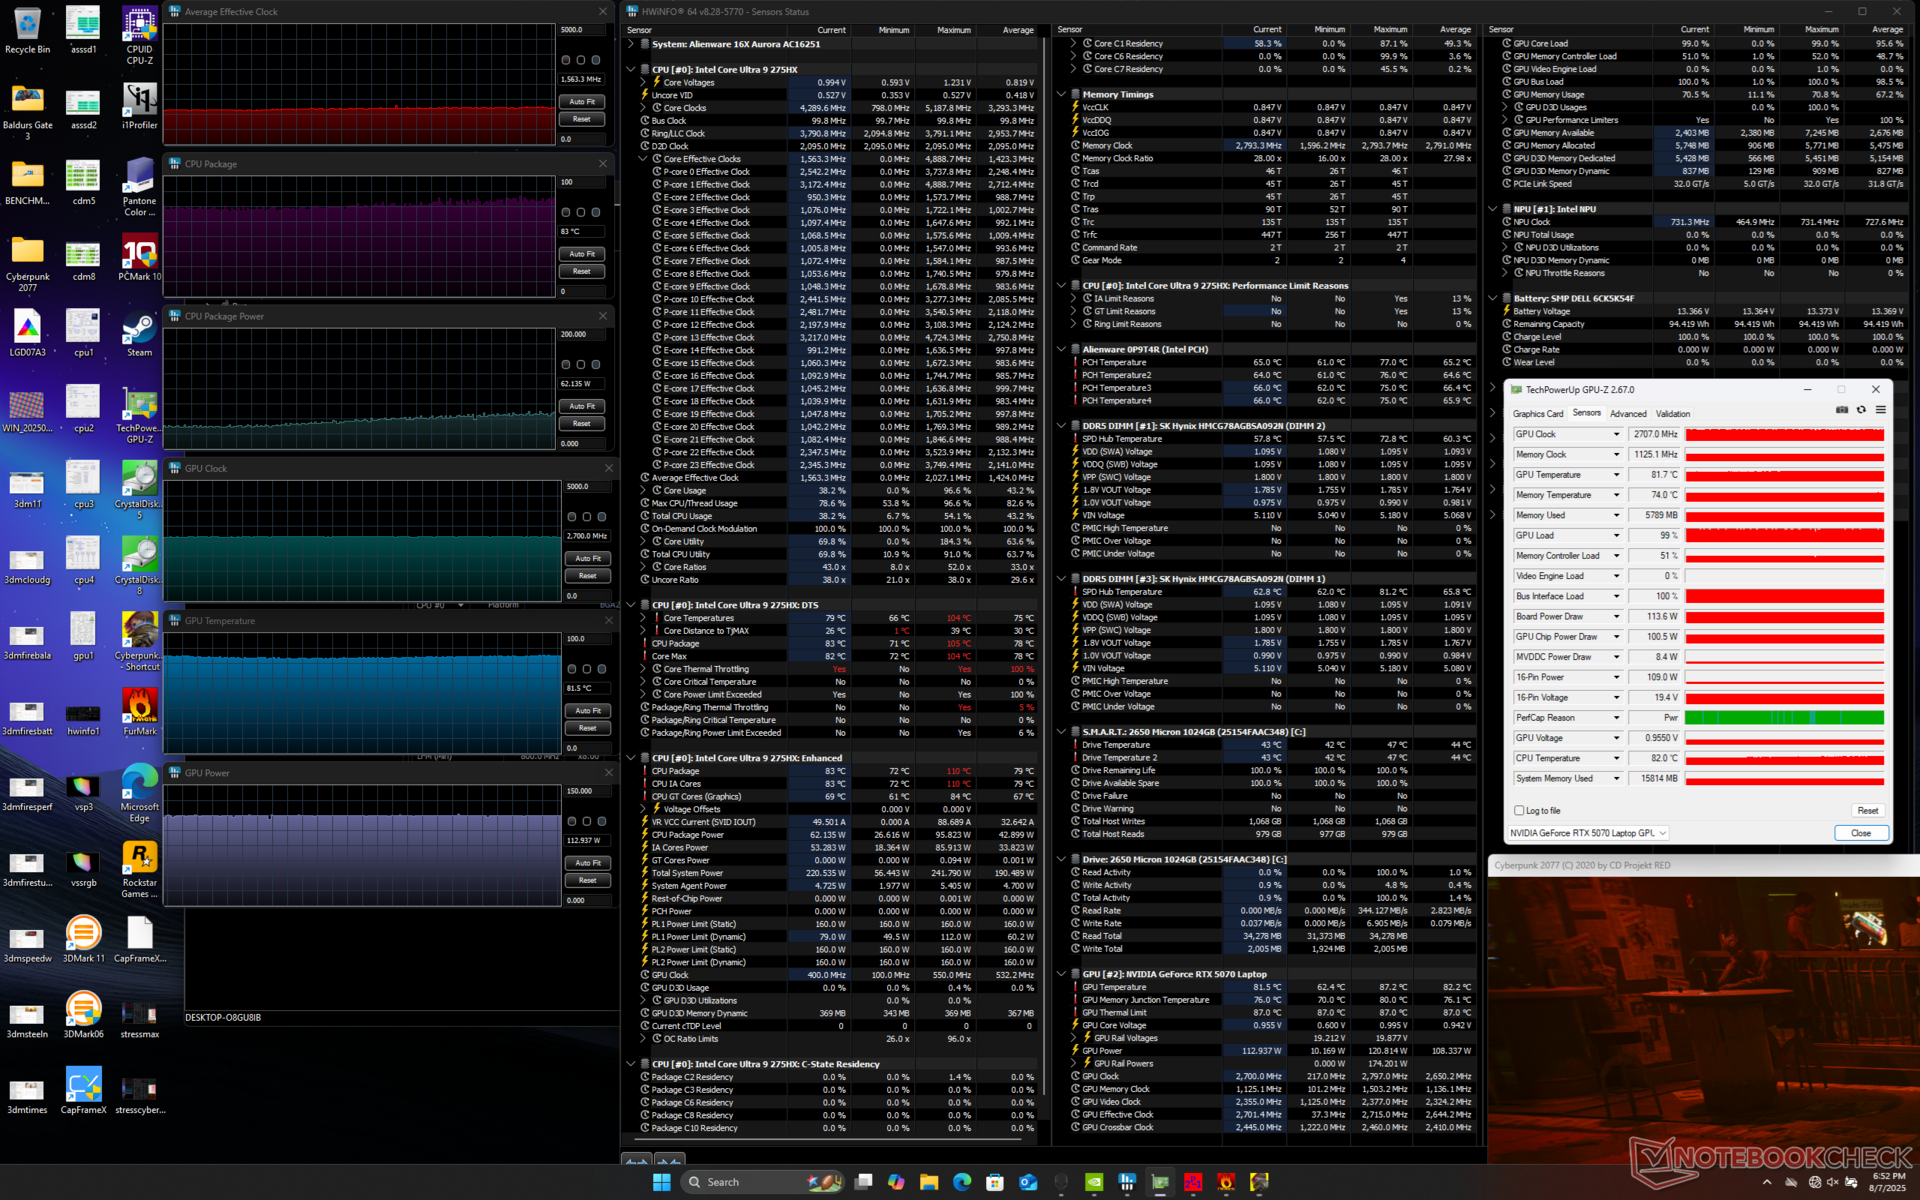Switch to Graphics Card tab
Screen dimensions: 1920x1200
click(1537, 414)
